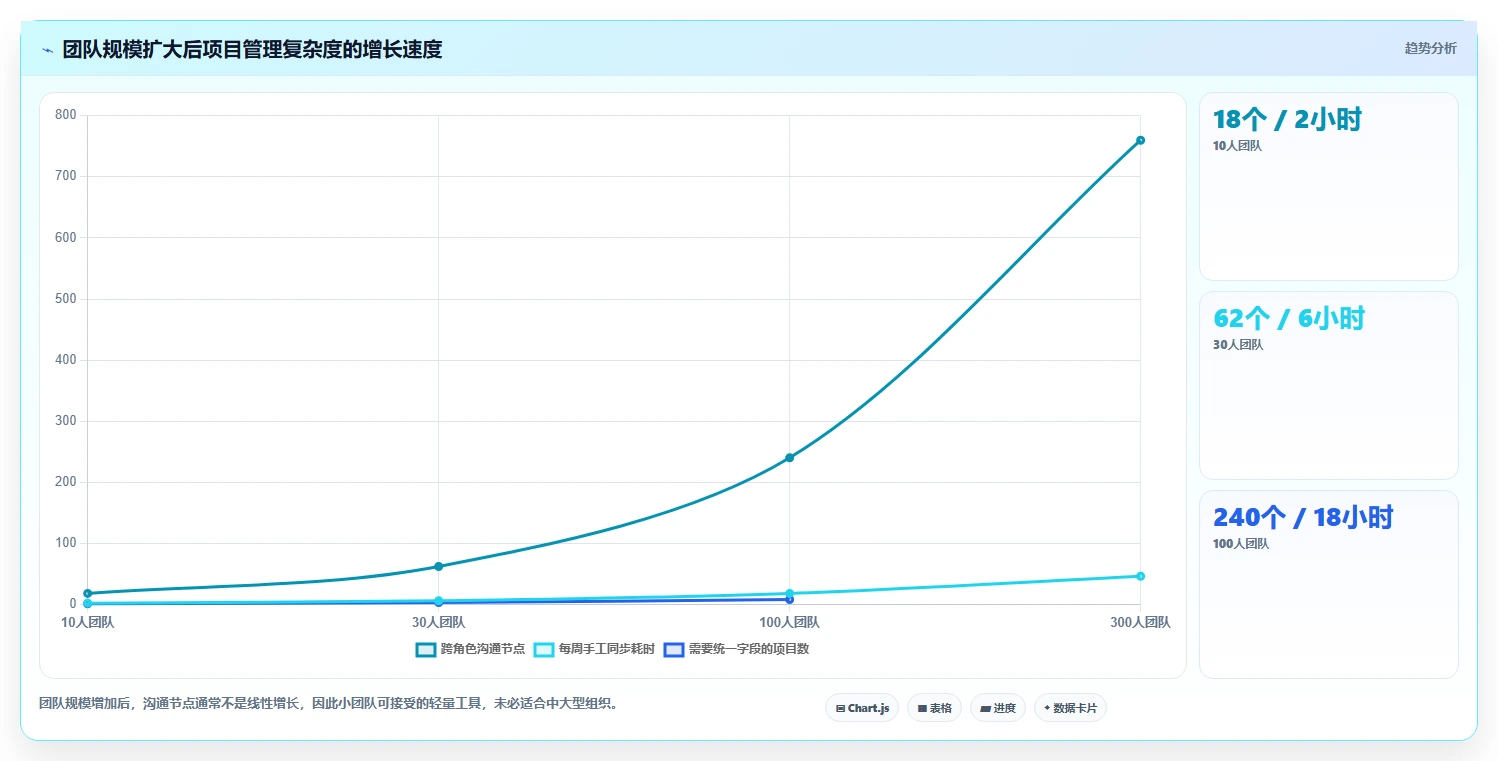Click the 10人团队 caption in the first card
1498x761 pixels.
coord(1237,146)
